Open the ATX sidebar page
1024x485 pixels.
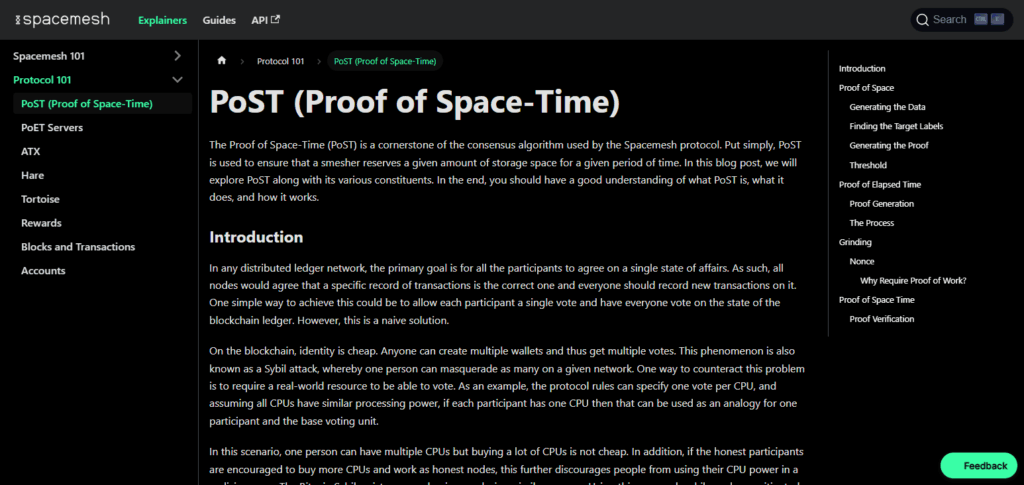click(31, 151)
